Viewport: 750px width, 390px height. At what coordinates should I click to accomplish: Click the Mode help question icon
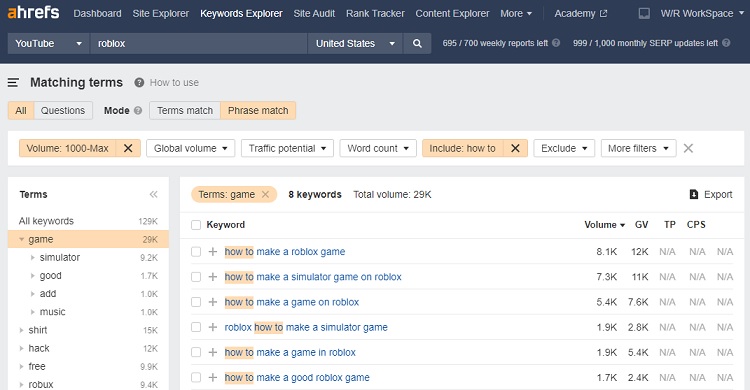point(138,111)
